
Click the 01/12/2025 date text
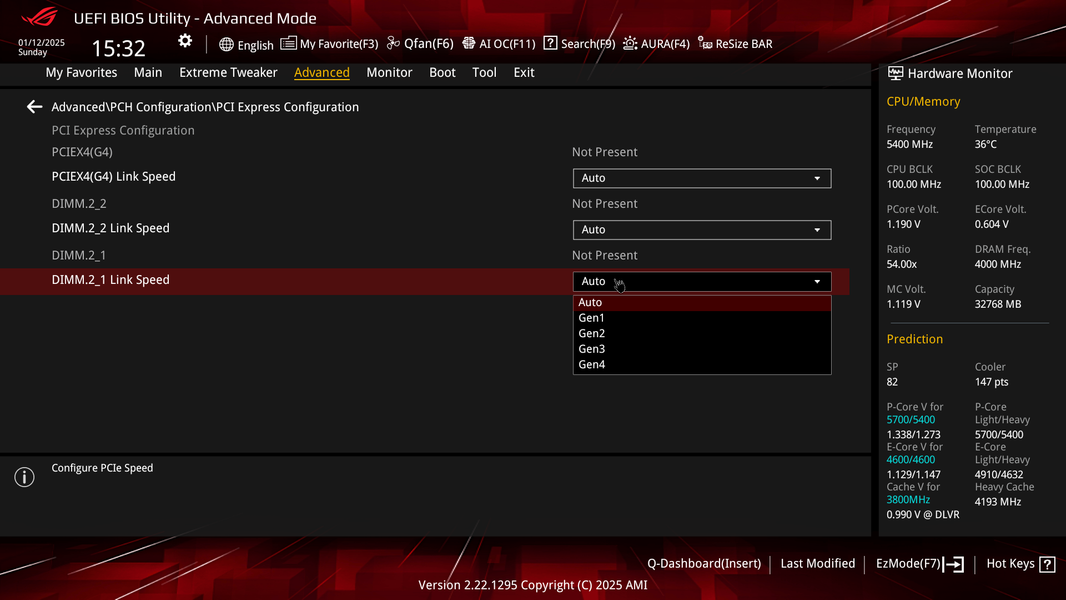point(41,42)
